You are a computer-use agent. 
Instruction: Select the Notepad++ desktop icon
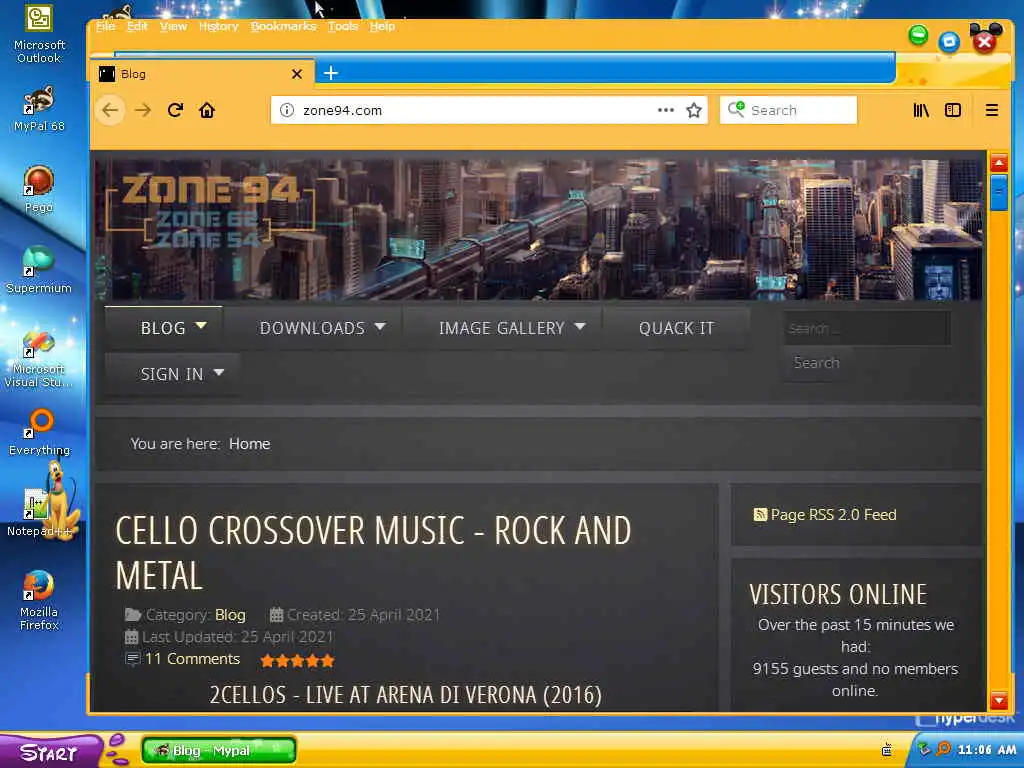39,513
